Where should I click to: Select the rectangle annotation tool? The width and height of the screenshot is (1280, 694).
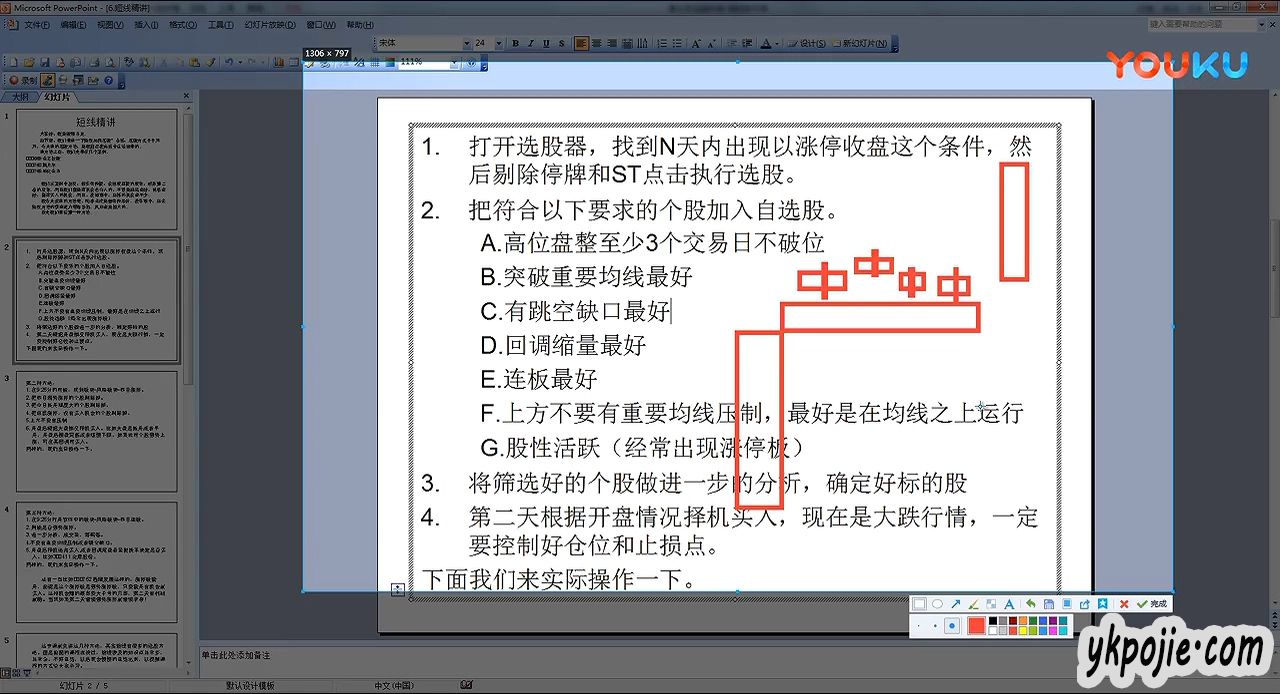[920, 604]
